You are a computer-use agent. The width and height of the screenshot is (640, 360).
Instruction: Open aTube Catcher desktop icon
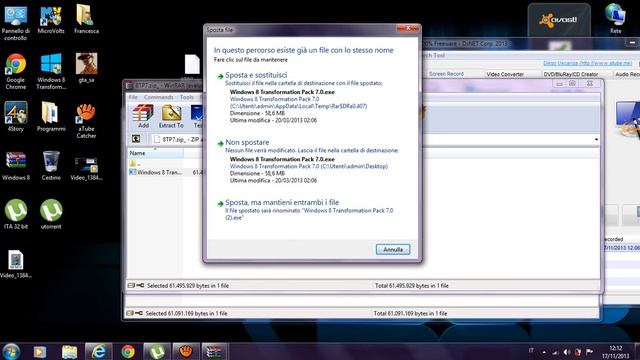[x=86, y=121]
